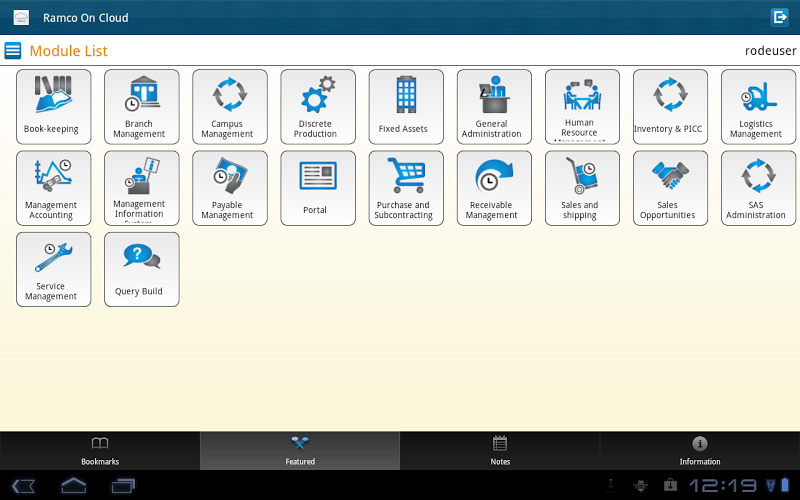This screenshot has height=500, width=800.
Task: Open Service Management module
Action: (54, 269)
